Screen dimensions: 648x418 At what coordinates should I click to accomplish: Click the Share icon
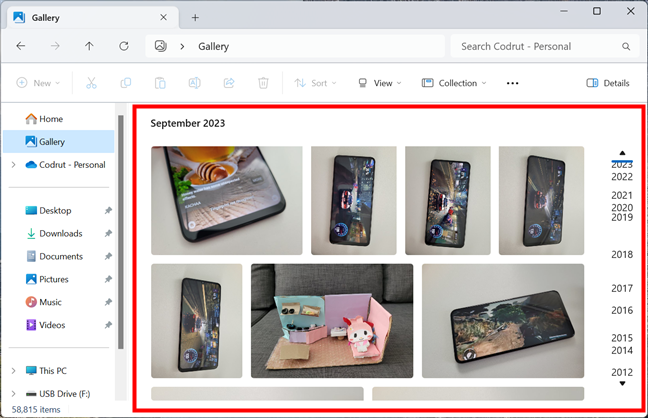[x=229, y=83]
